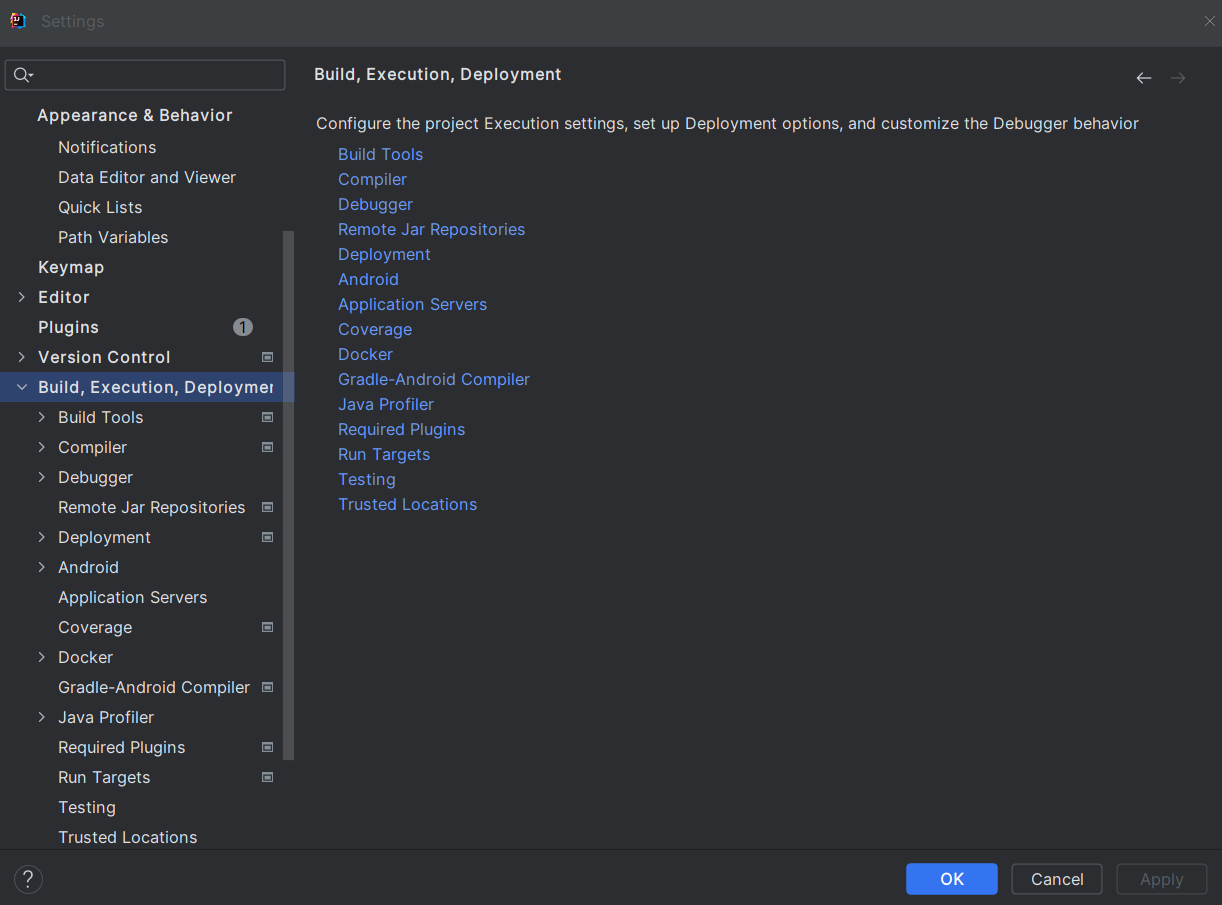Viewport: 1222px width, 905px height.
Task: Click project-level icon beside Required Plugins row
Action: 267,747
